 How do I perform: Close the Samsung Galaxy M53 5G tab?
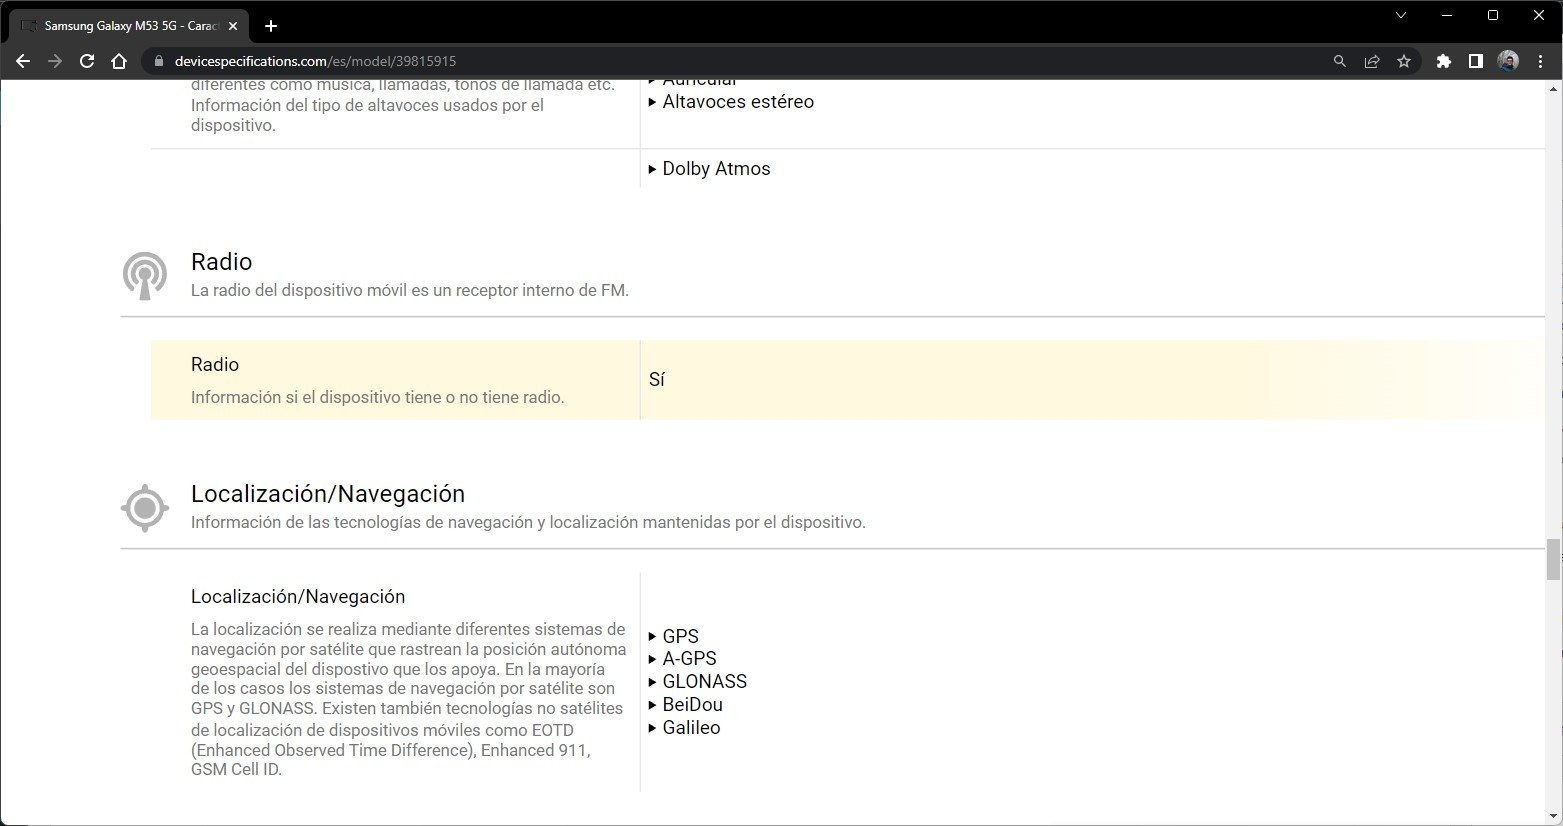click(x=233, y=26)
